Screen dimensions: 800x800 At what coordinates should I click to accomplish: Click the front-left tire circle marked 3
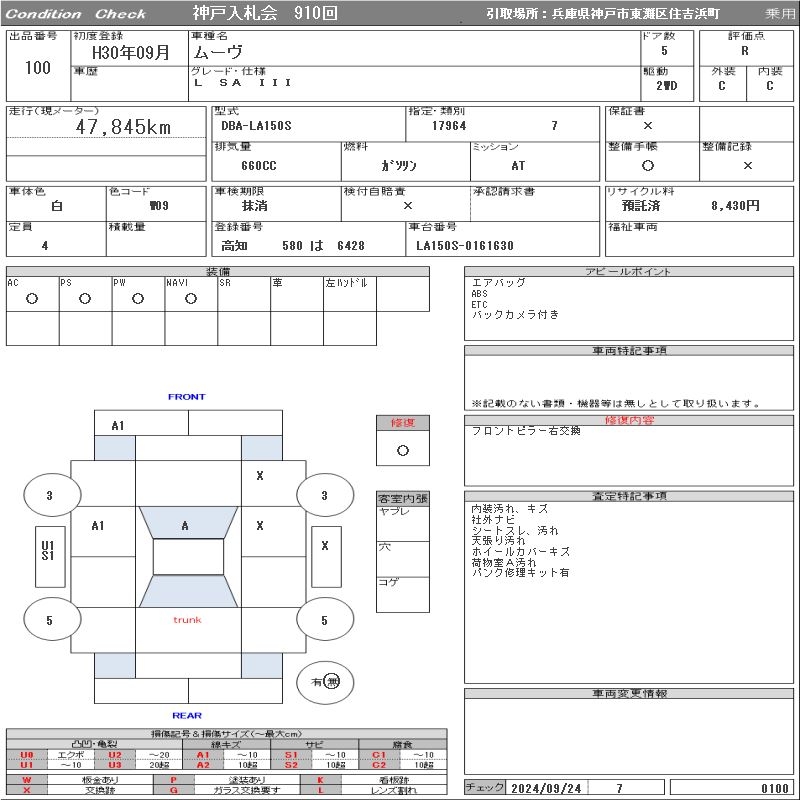click(49, 495)
